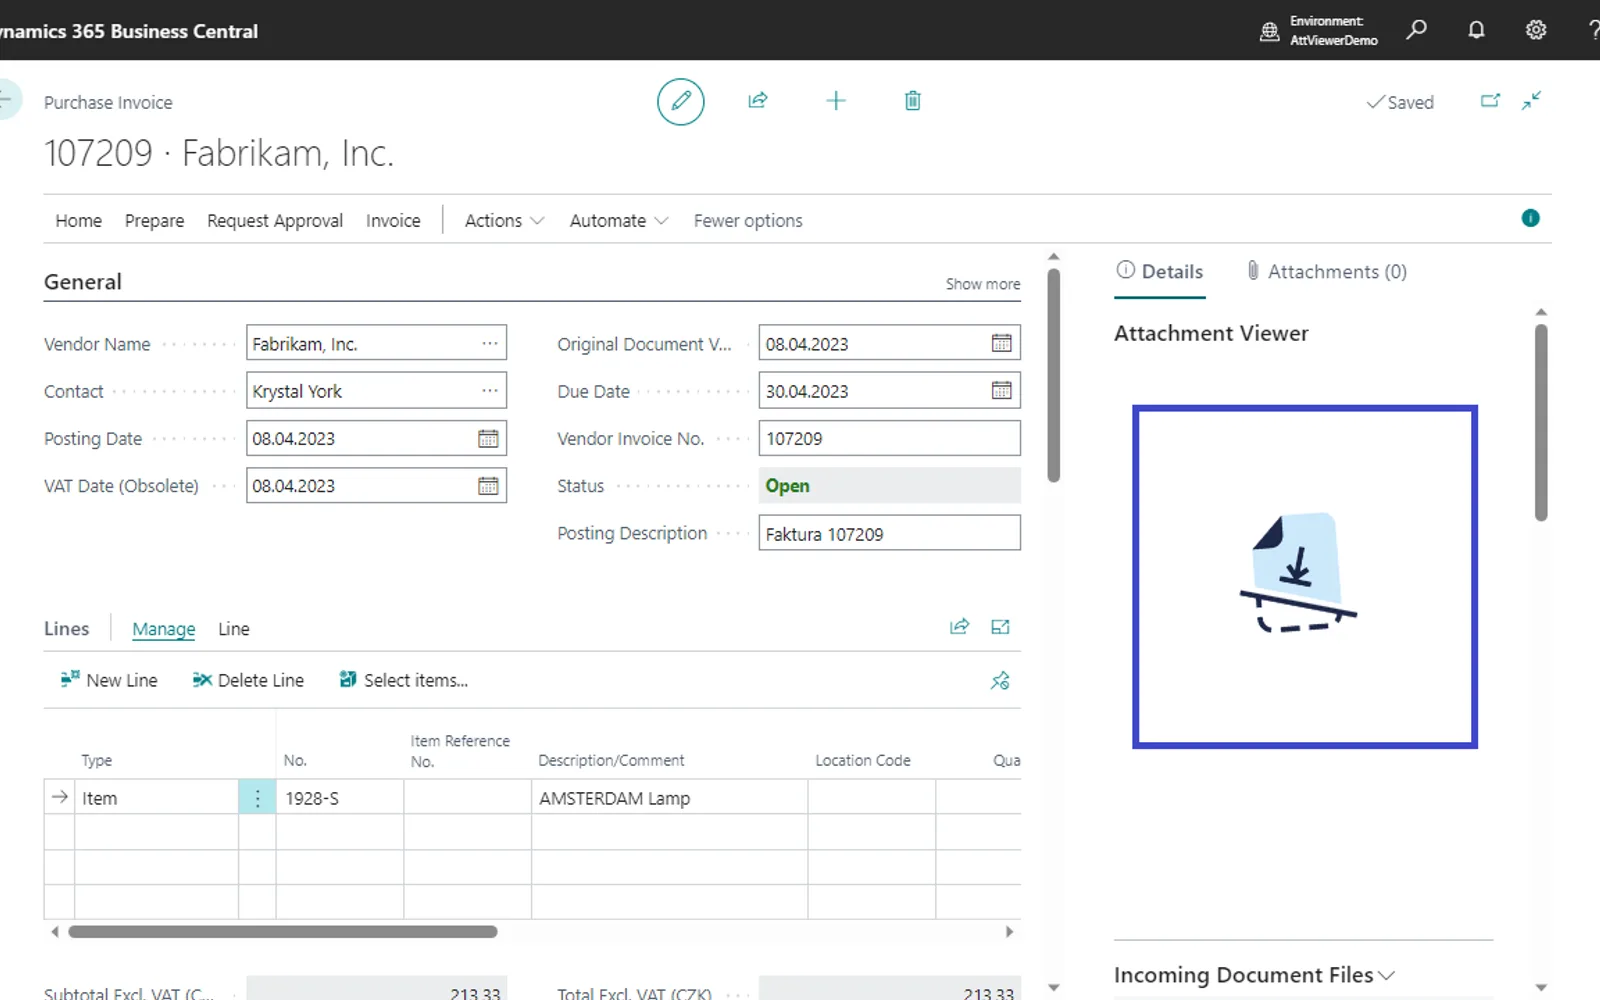This screenshot has width=1600, height=1000.
Task: Open page in new window icon
Action: tap(1490, 101)
